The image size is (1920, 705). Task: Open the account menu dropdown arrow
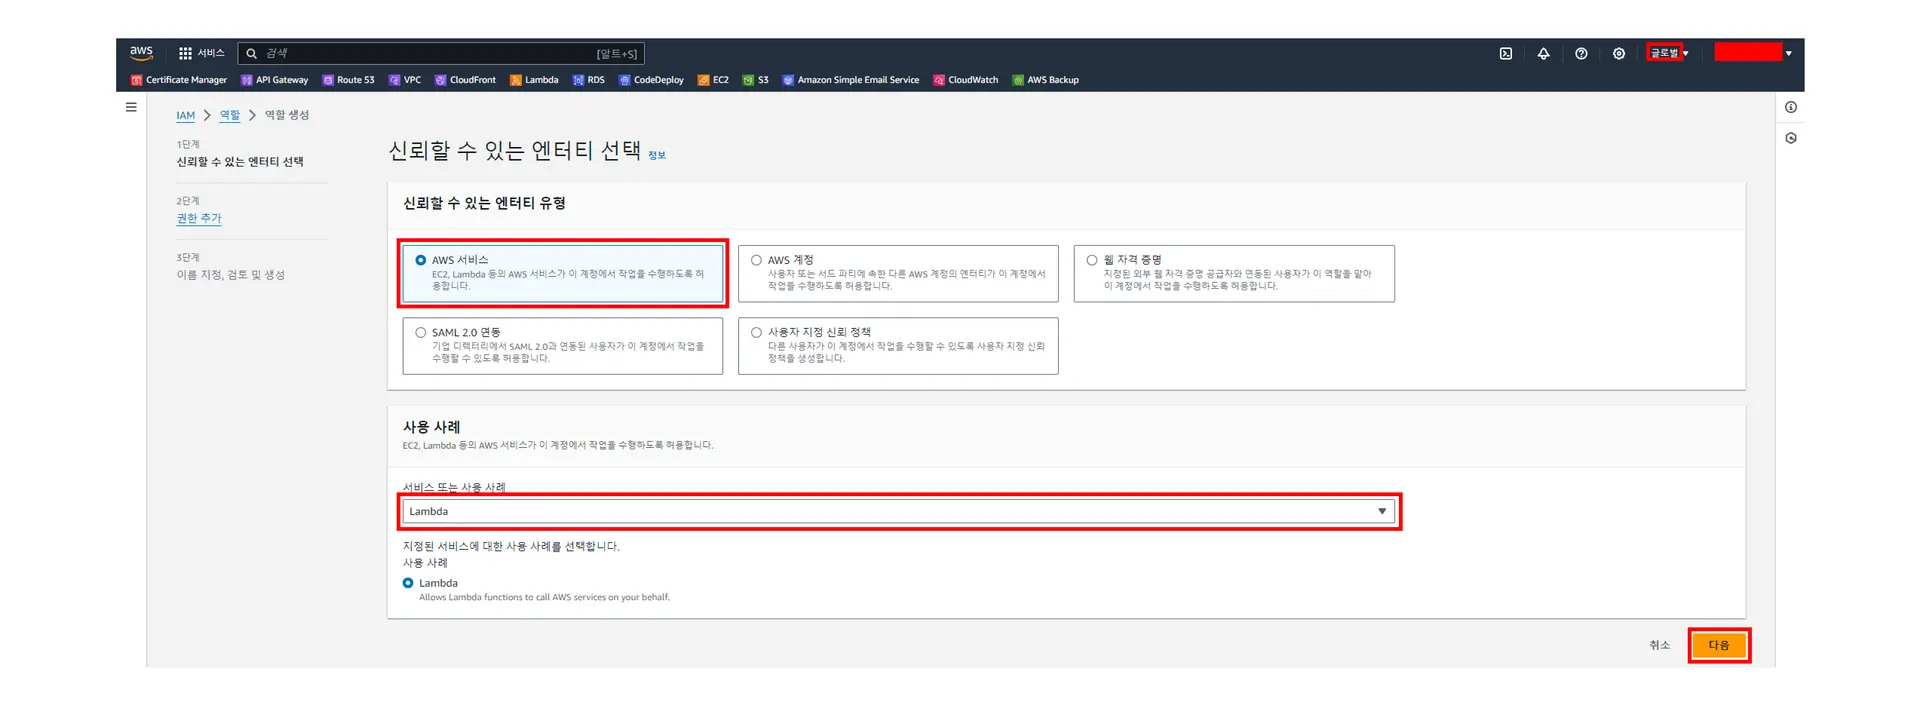1788,54
